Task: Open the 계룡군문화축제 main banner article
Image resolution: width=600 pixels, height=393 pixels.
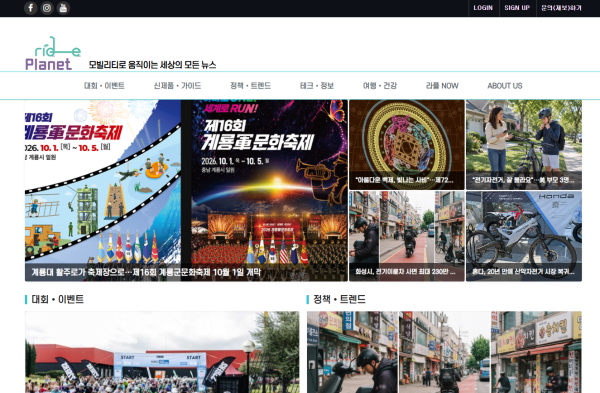Action: pos(186,191)
